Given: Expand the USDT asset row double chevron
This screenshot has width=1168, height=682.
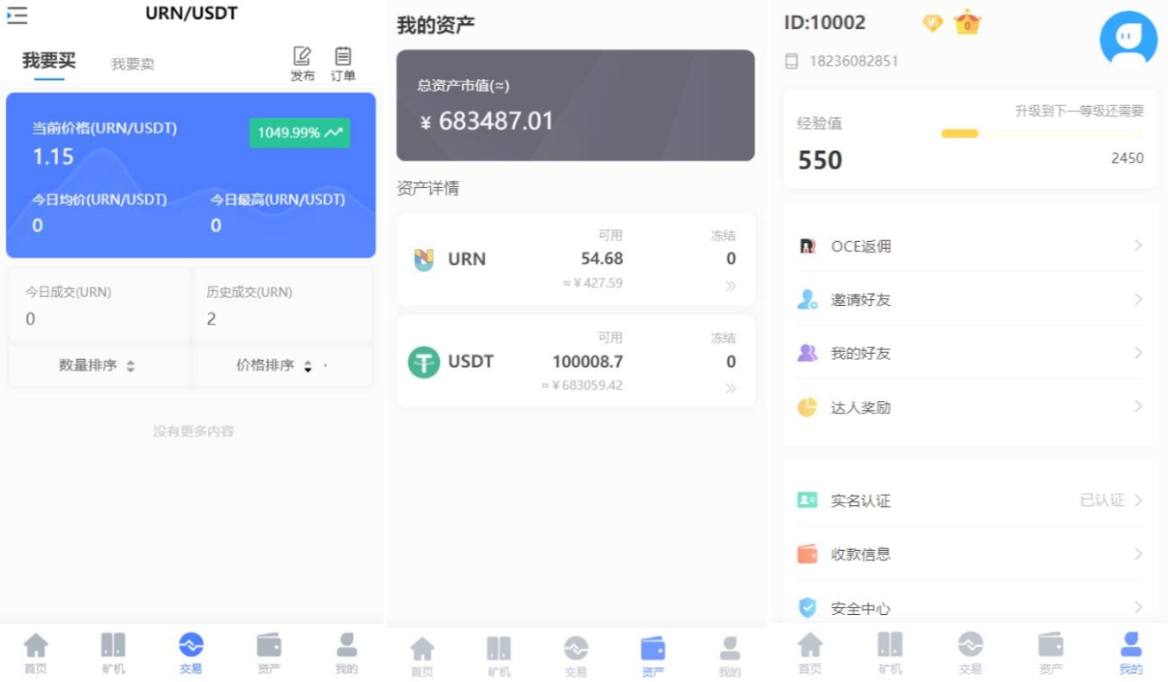Looking at the screenshot, I should (731, 388).
